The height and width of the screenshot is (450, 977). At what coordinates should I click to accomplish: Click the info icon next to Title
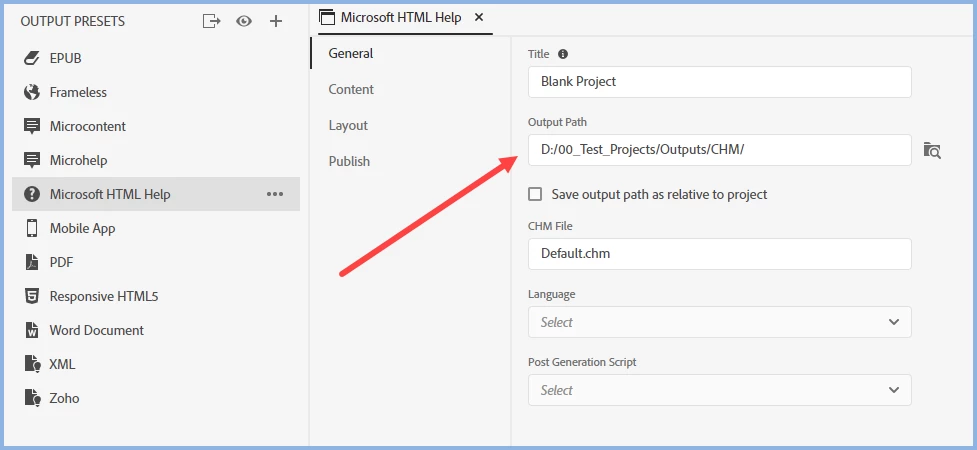click(563, 54)
